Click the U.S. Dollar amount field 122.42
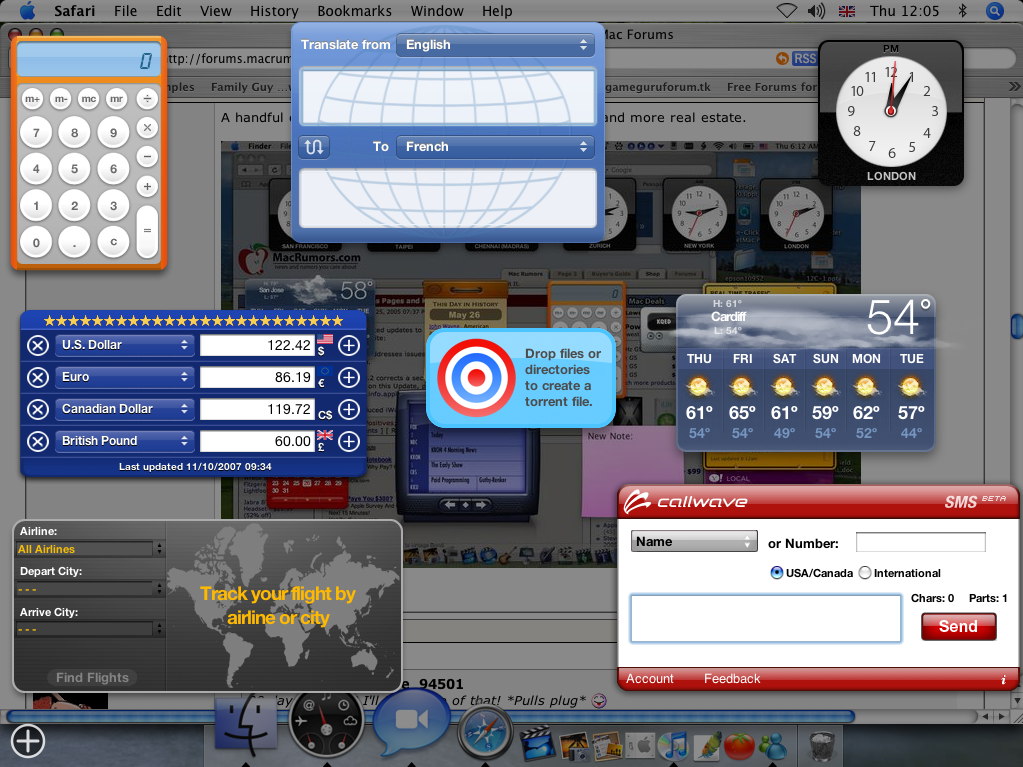 [x=257, y=346]
